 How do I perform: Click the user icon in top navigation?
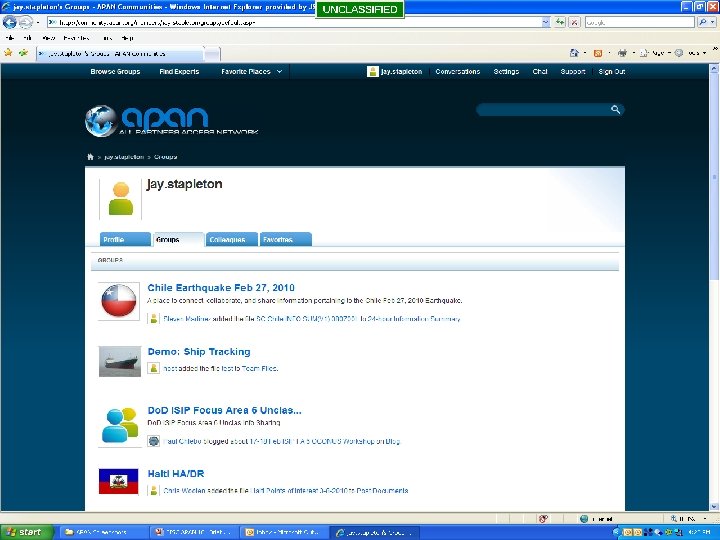tap(372, 71)
